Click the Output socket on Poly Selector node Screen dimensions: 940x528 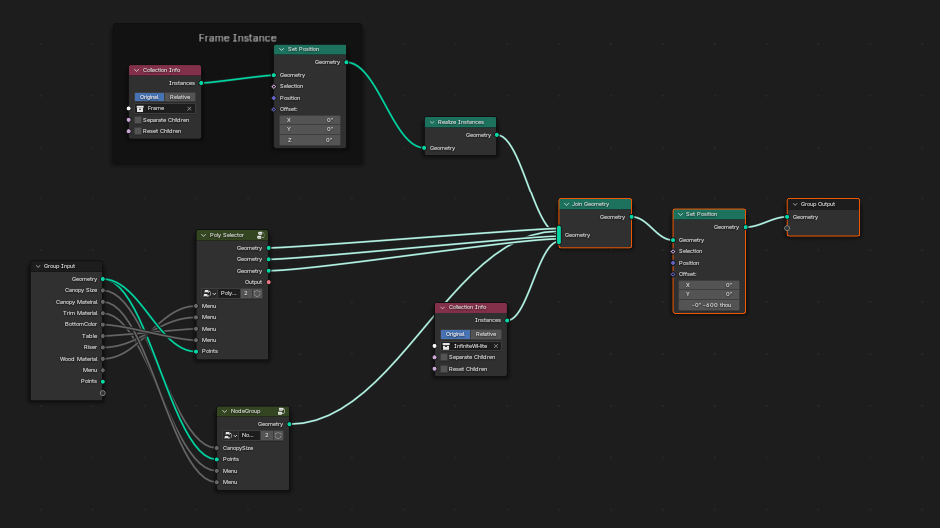[269, 282]
